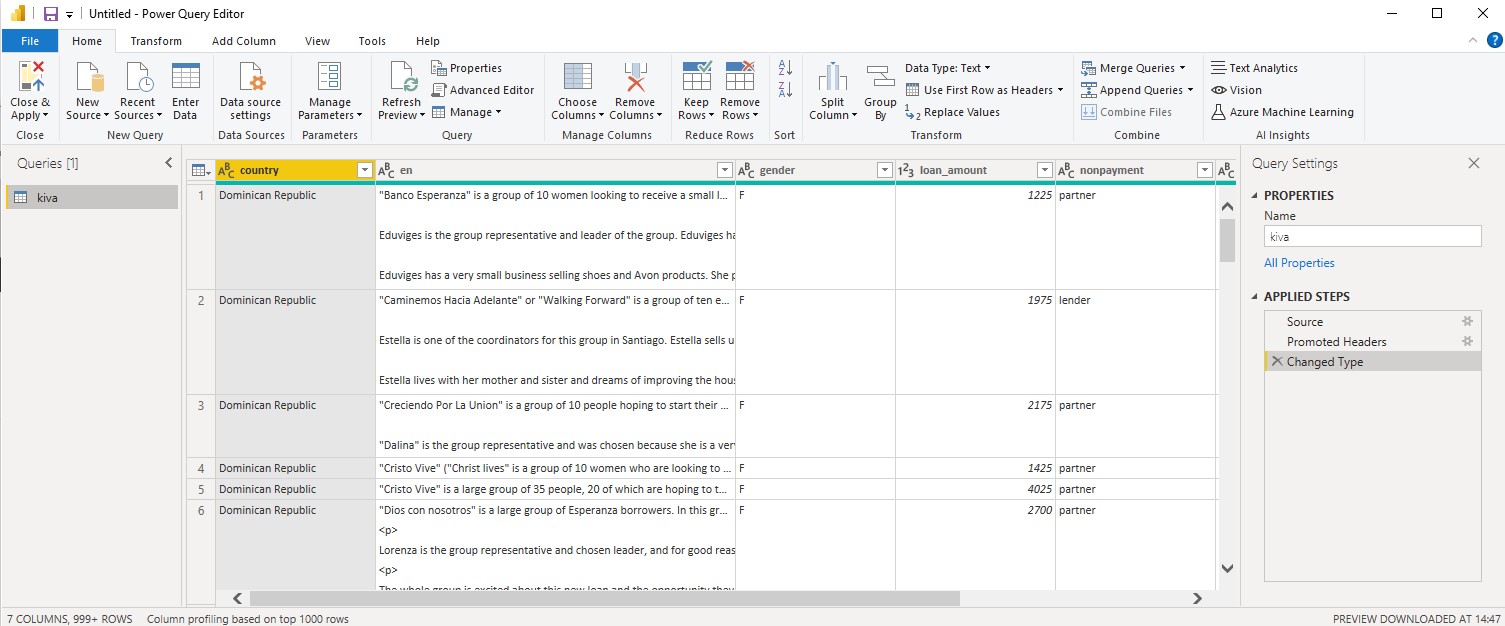Click the loan_amount column data type icon
The width and height of the screenshot is (1505, 626).
(906, 170)
